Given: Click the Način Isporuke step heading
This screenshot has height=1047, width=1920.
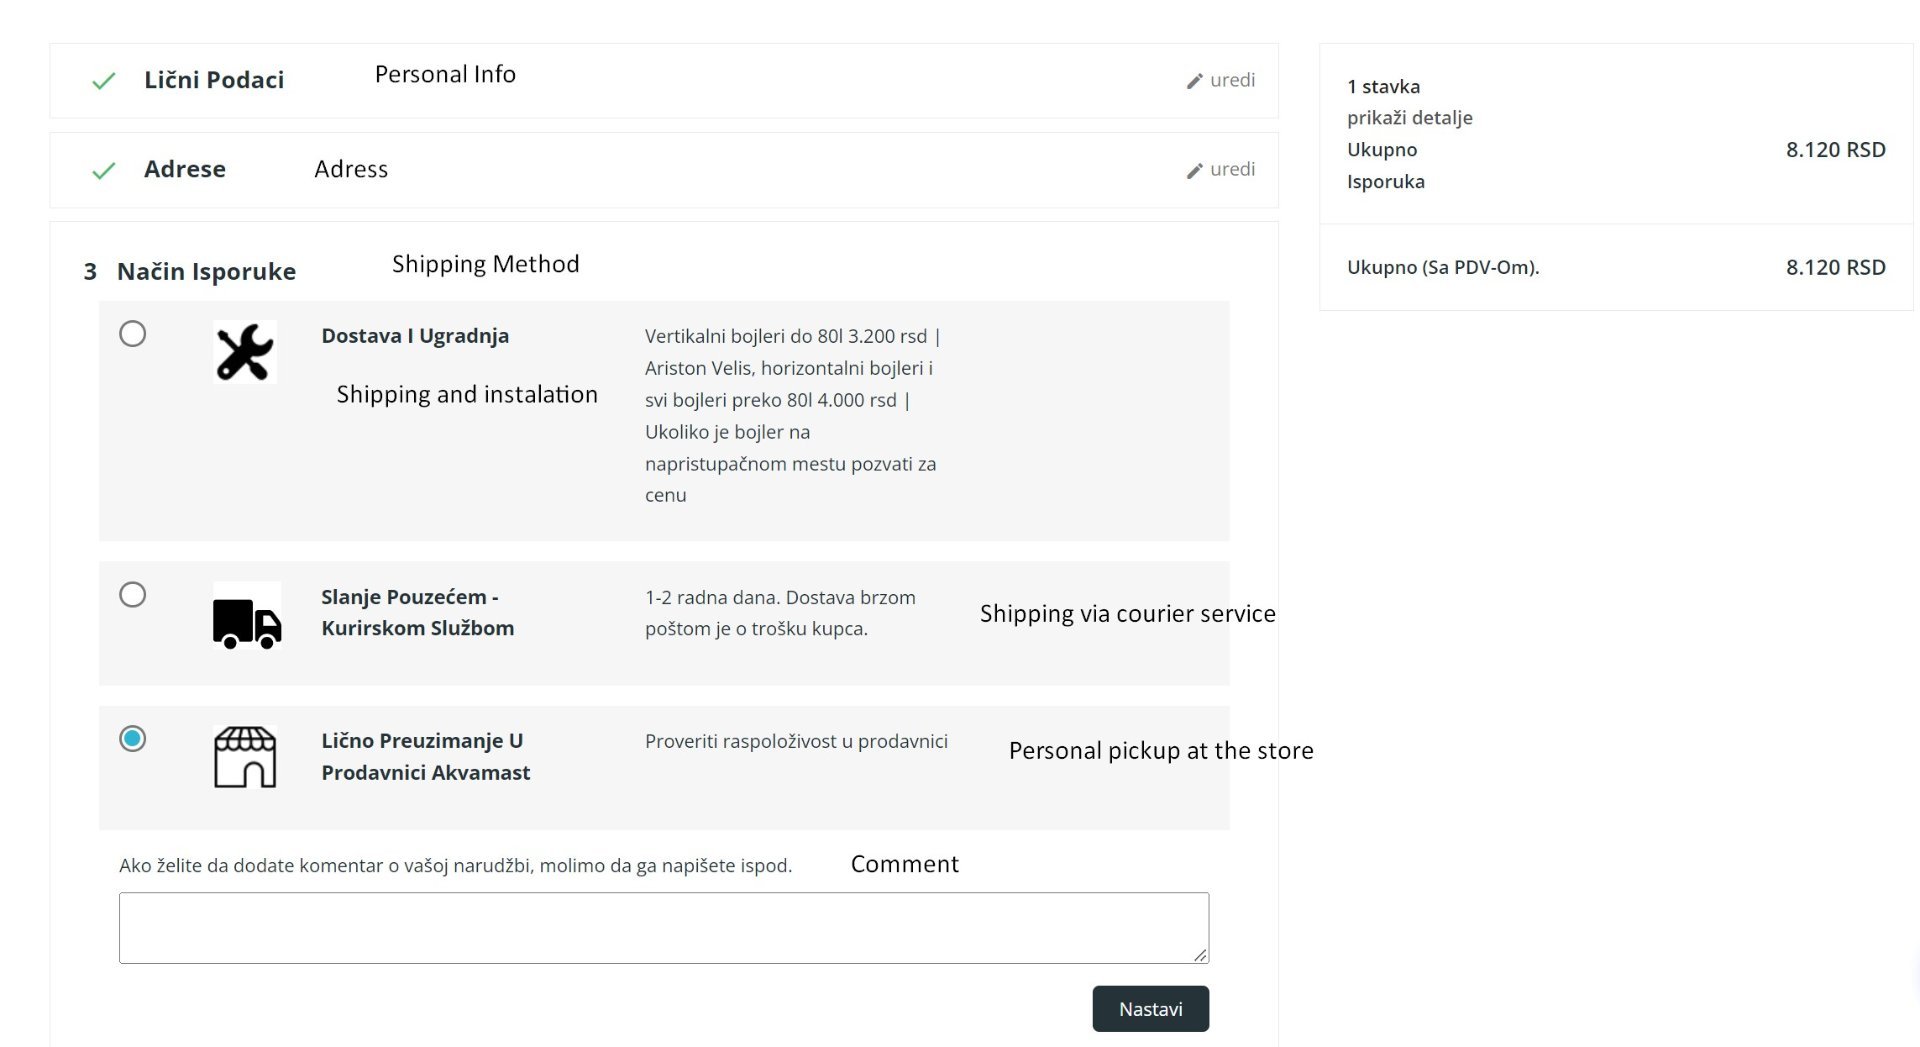Looking at the screenshot, I should tap(206, 272).
